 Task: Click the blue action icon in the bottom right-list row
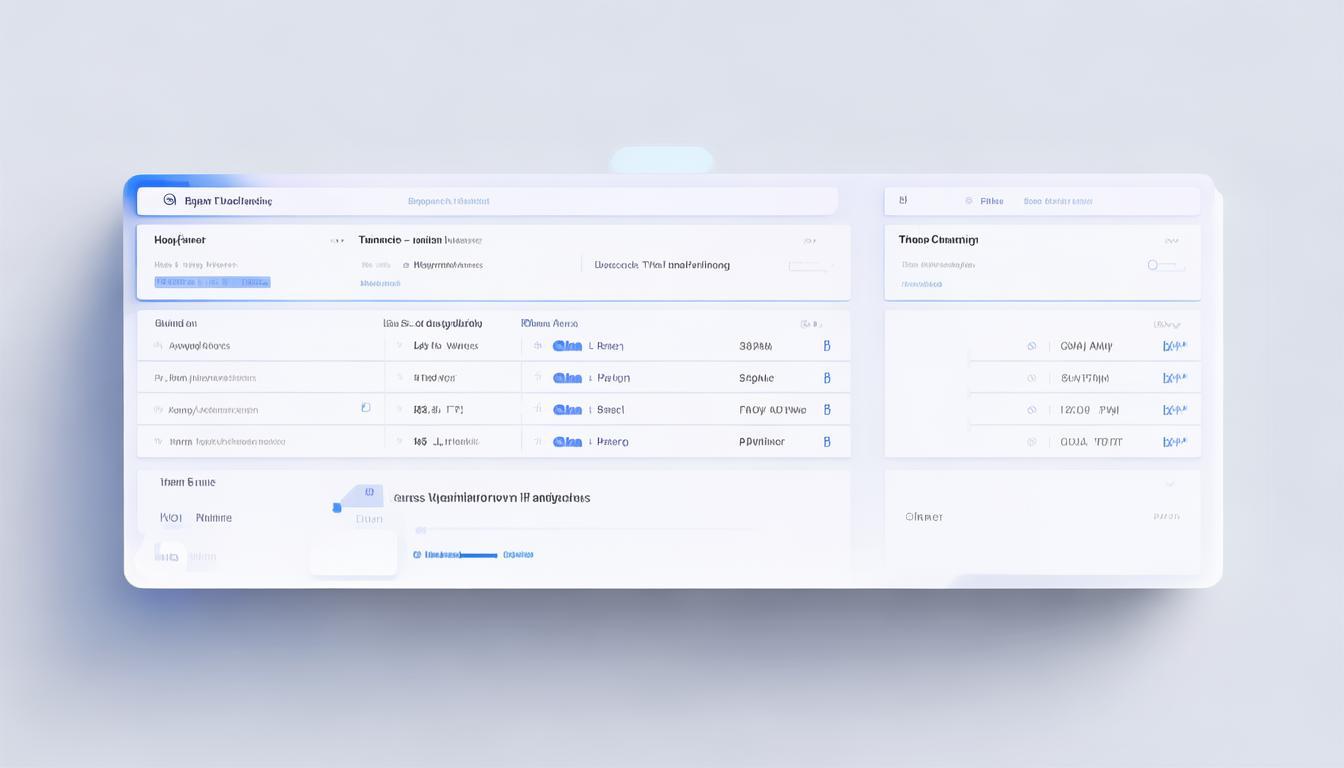(x=1174, y=442)
